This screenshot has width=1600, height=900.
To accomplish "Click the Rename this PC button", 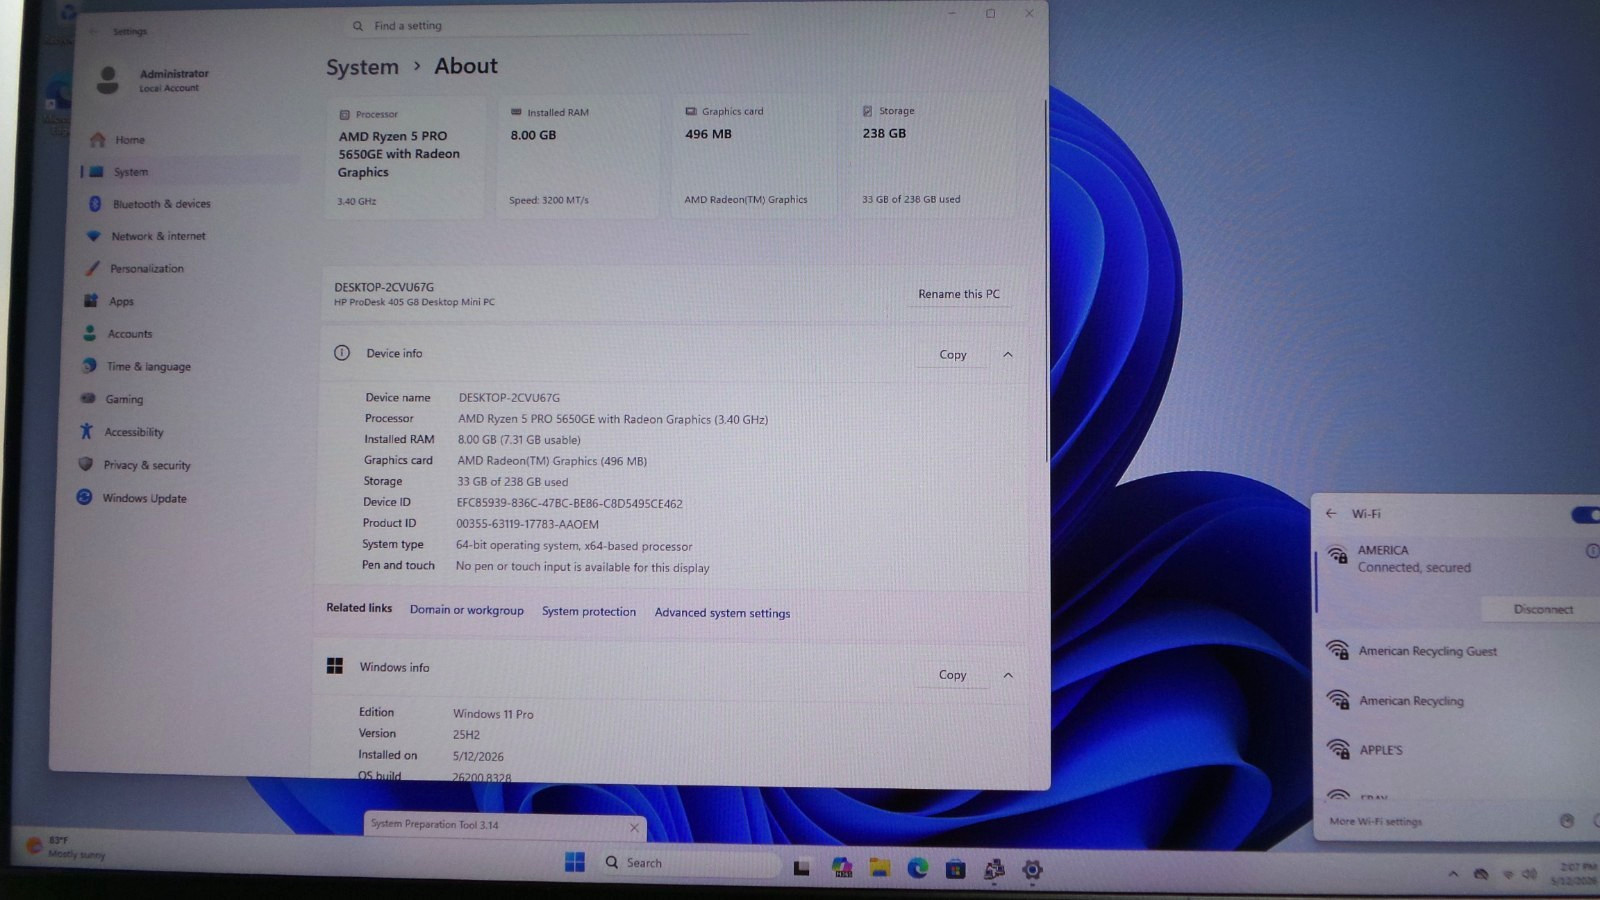I will coord(959,294).
